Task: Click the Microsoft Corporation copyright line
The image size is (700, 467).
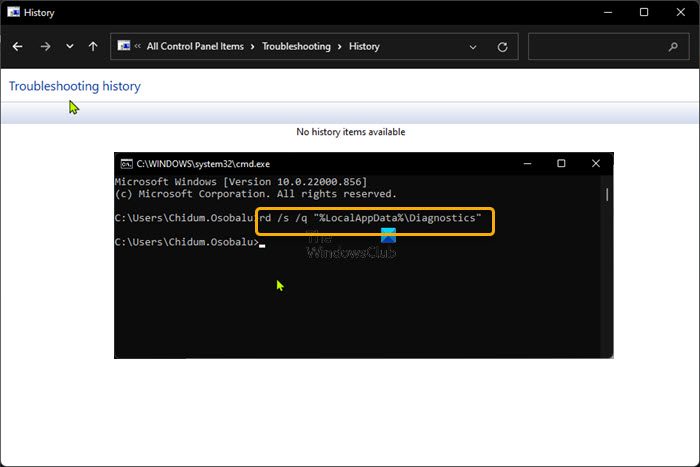Action: click(256, 194)
